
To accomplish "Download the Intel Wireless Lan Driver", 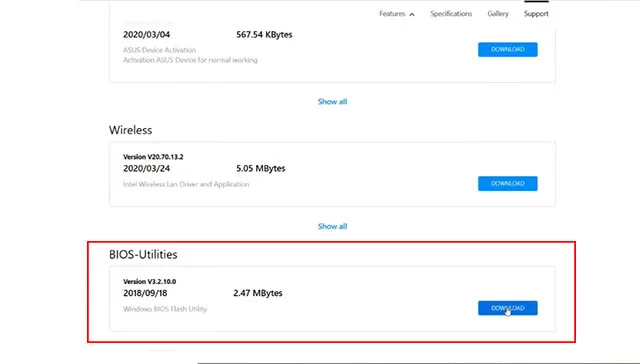I will 508,184.
